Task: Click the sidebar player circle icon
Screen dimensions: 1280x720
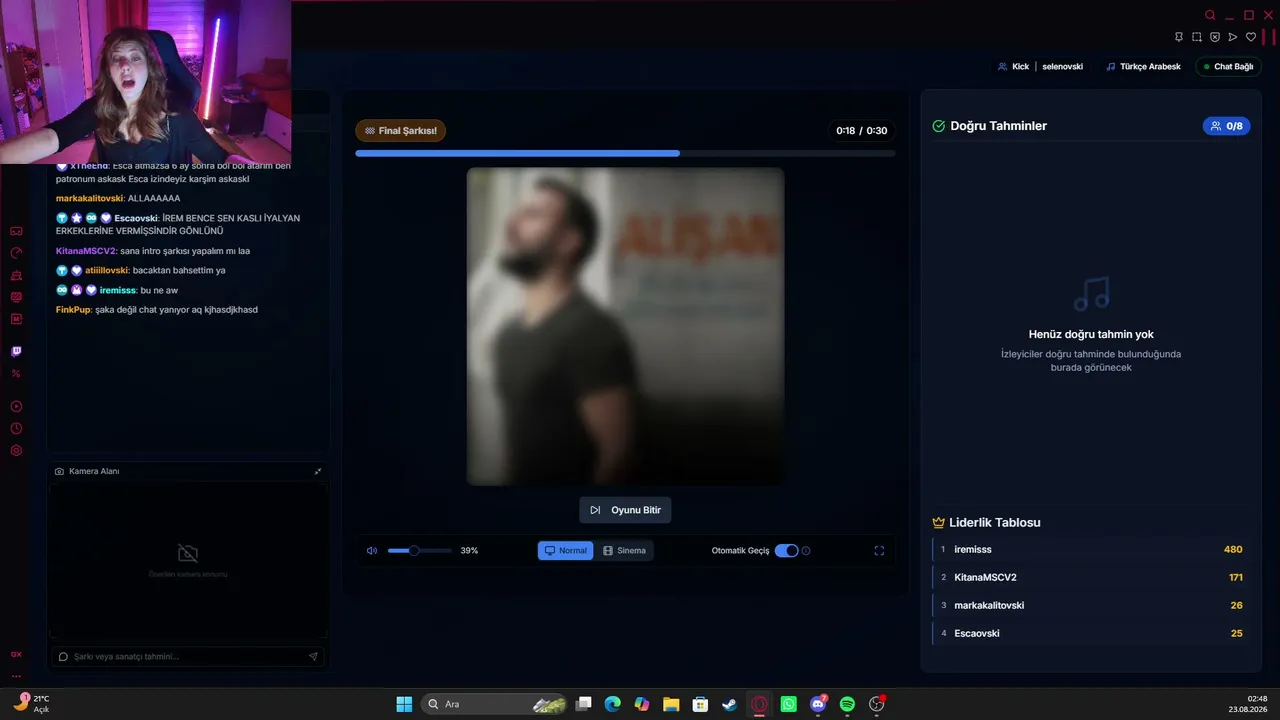Action: click(x=16, y=406)
